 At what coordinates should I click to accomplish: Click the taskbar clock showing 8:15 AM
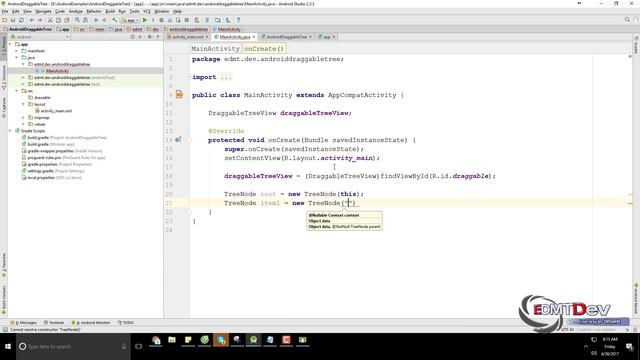pos(610,346)
